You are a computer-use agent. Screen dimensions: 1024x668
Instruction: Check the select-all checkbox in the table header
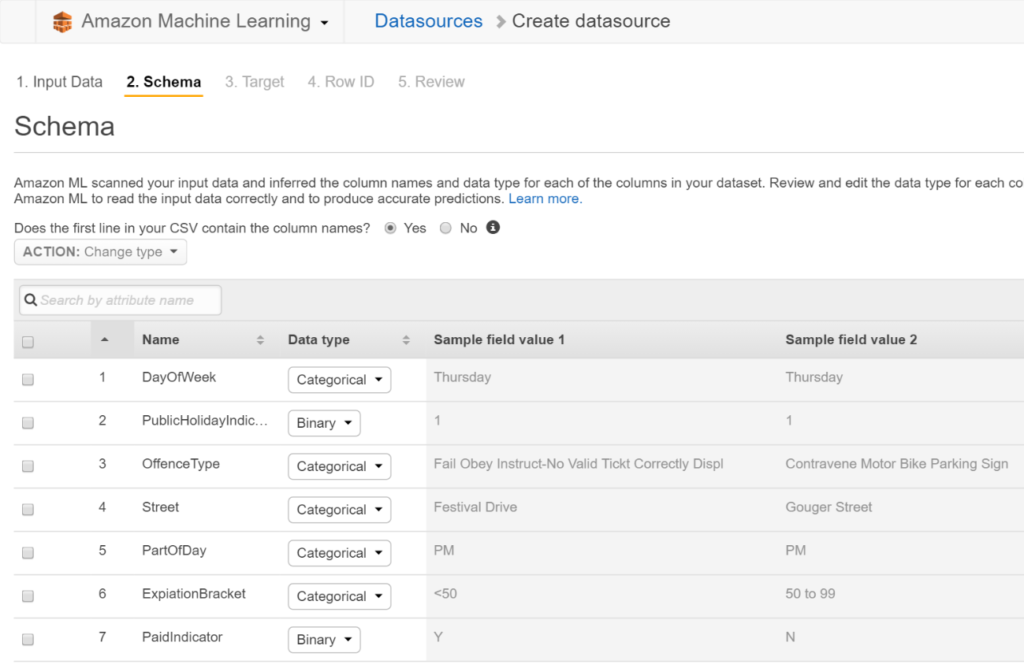pos(27,340)
